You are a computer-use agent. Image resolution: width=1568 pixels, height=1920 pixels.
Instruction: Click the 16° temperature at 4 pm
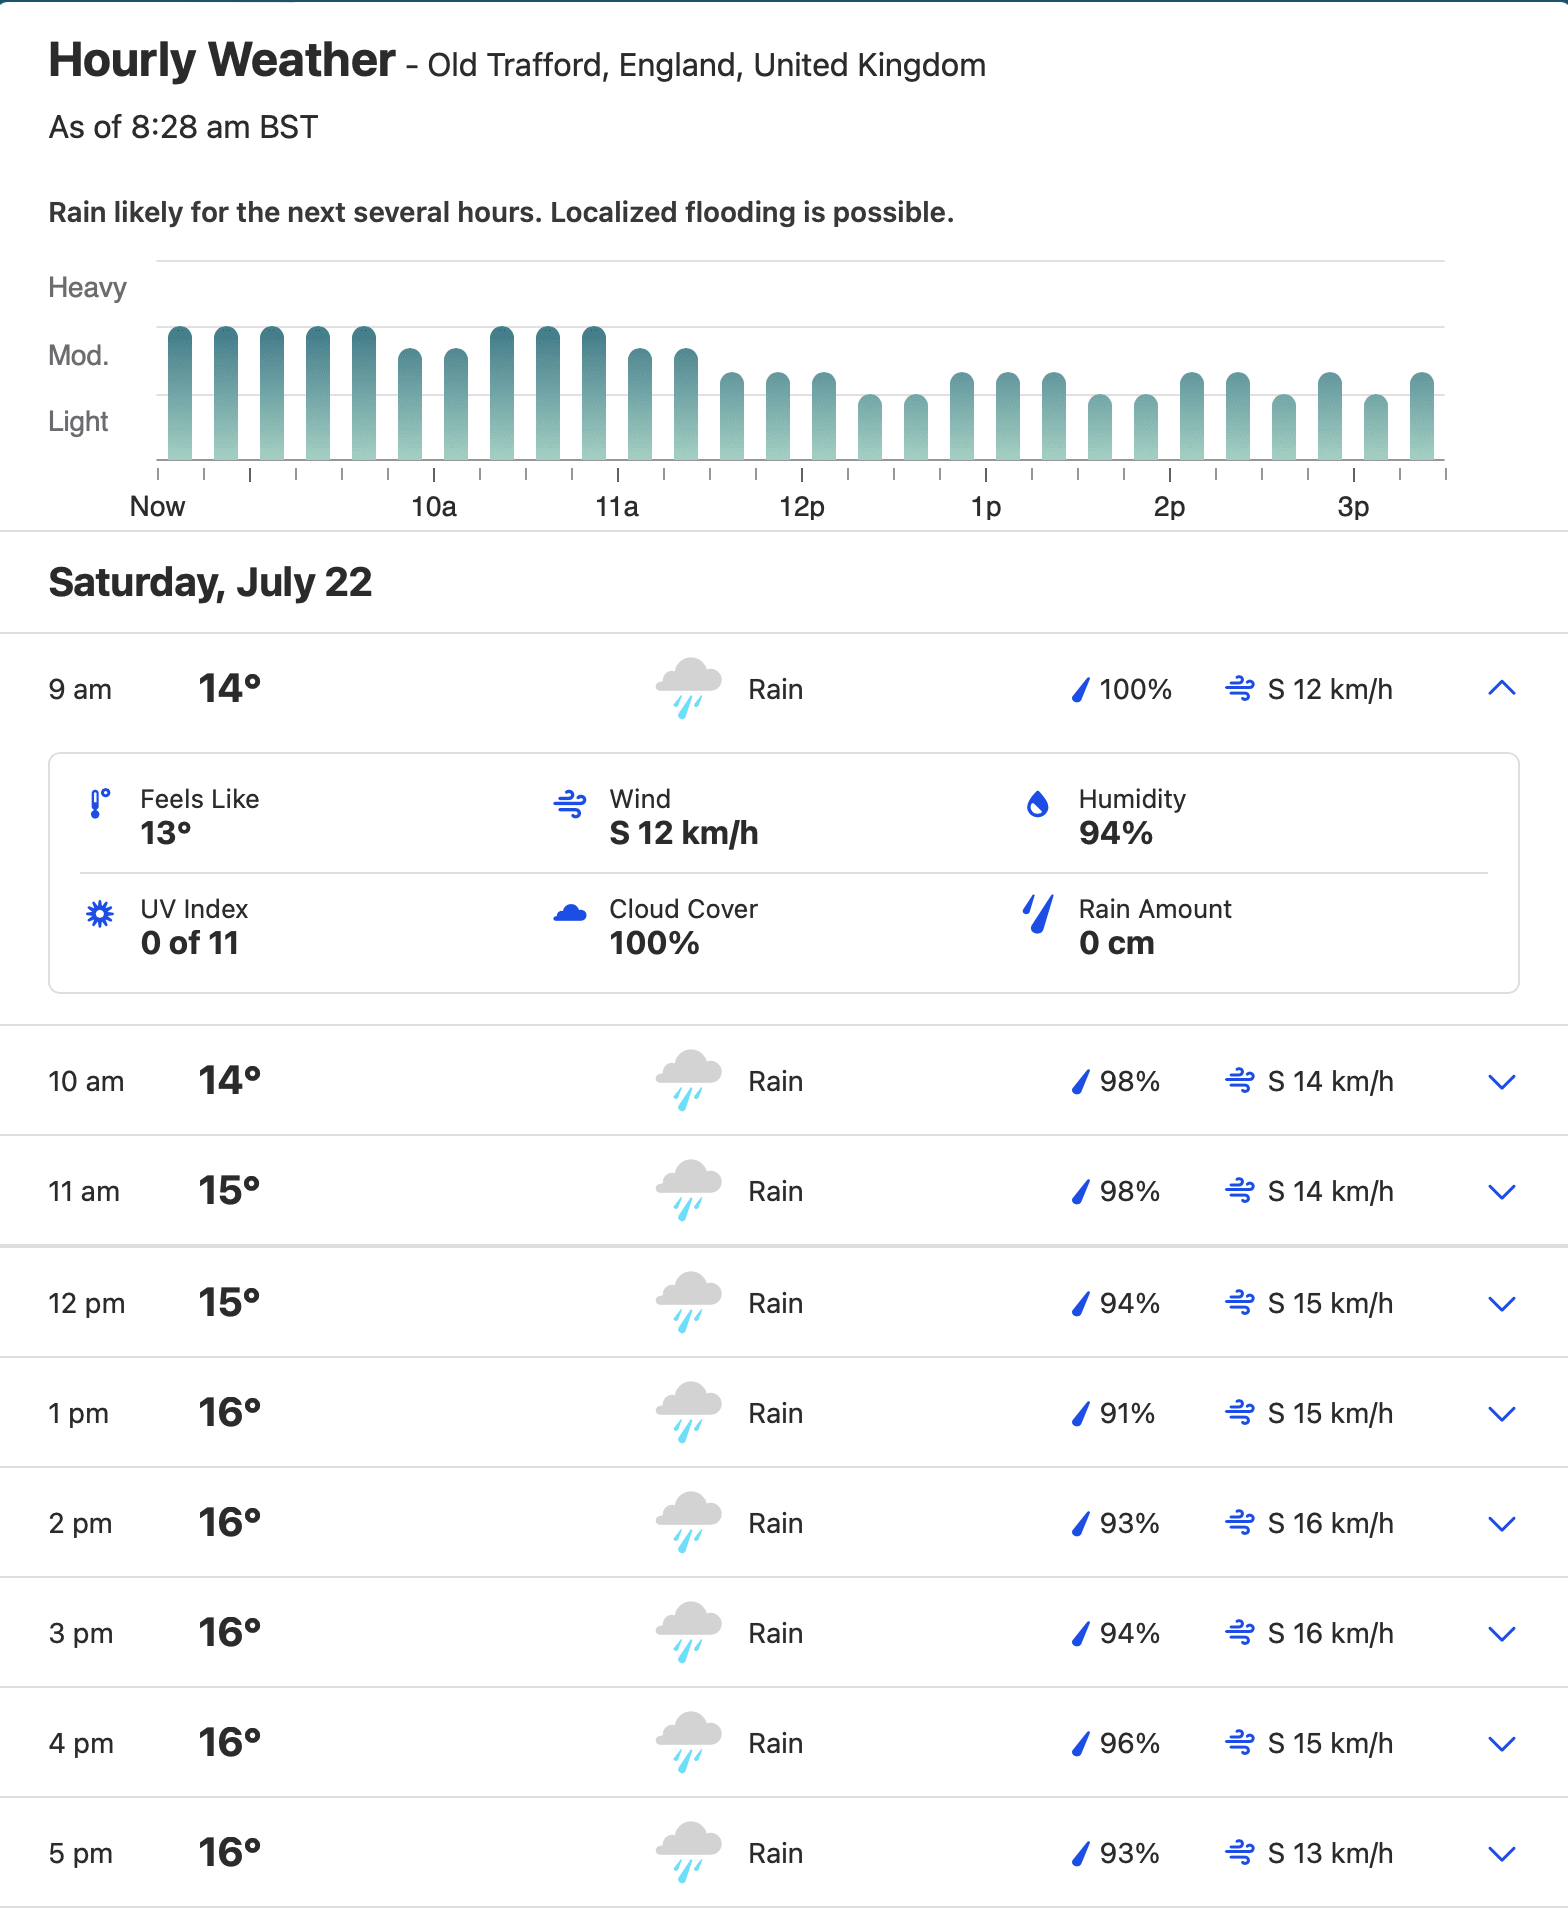[229, 1742]
